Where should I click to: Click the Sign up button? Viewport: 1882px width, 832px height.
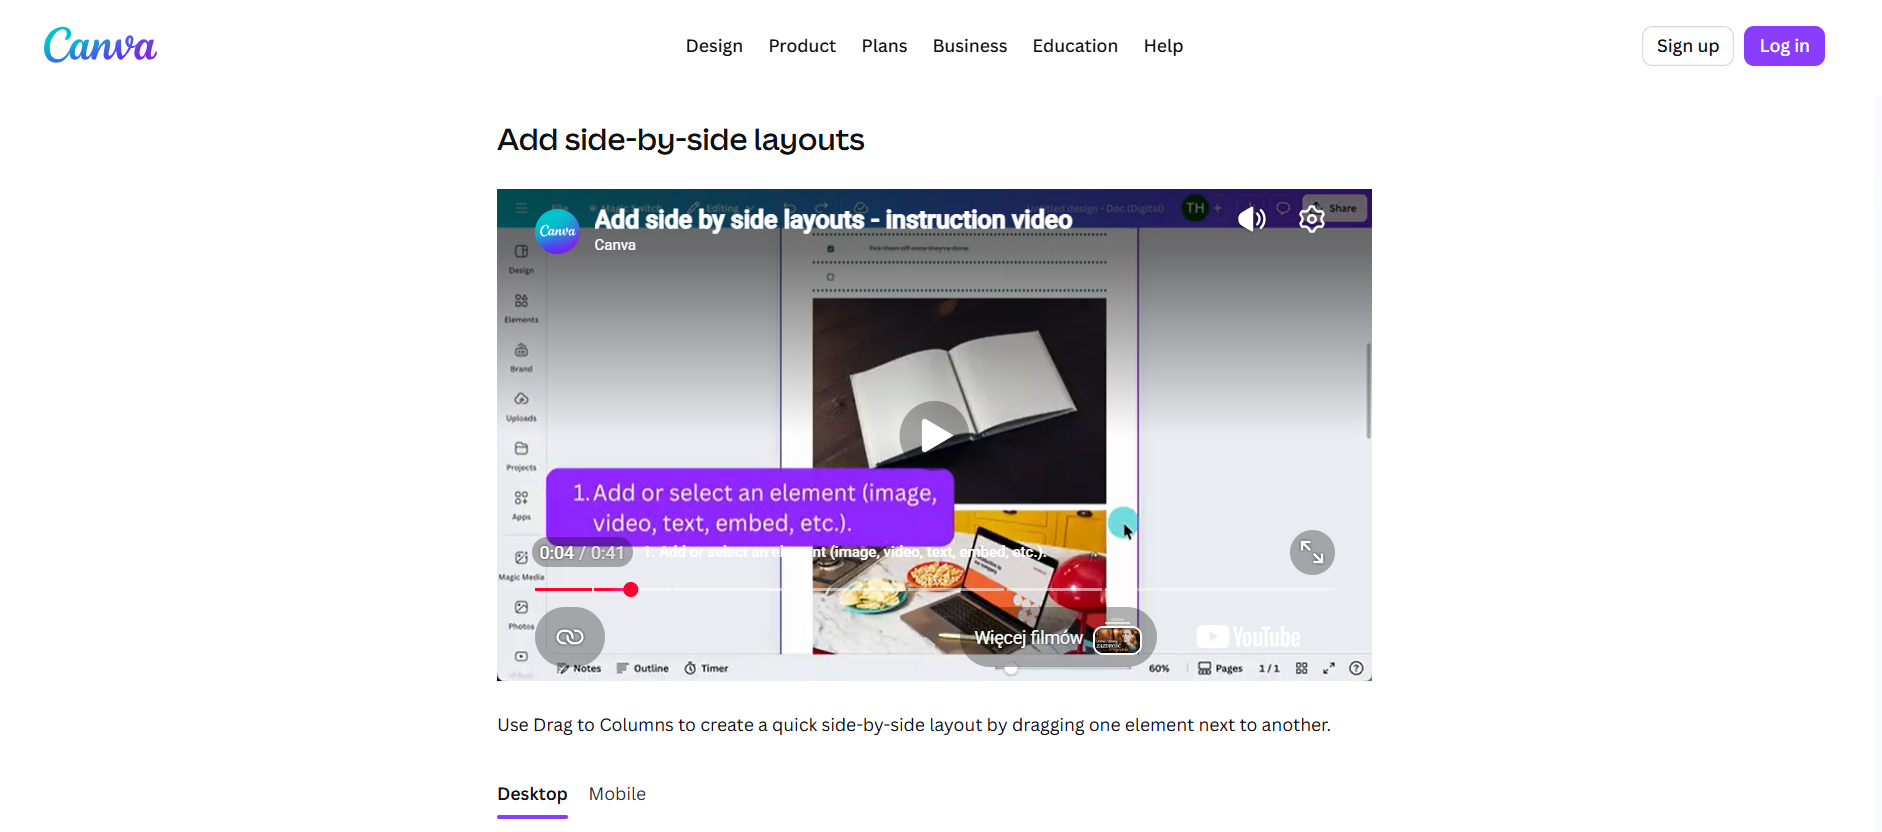(x=1688, y=46)
